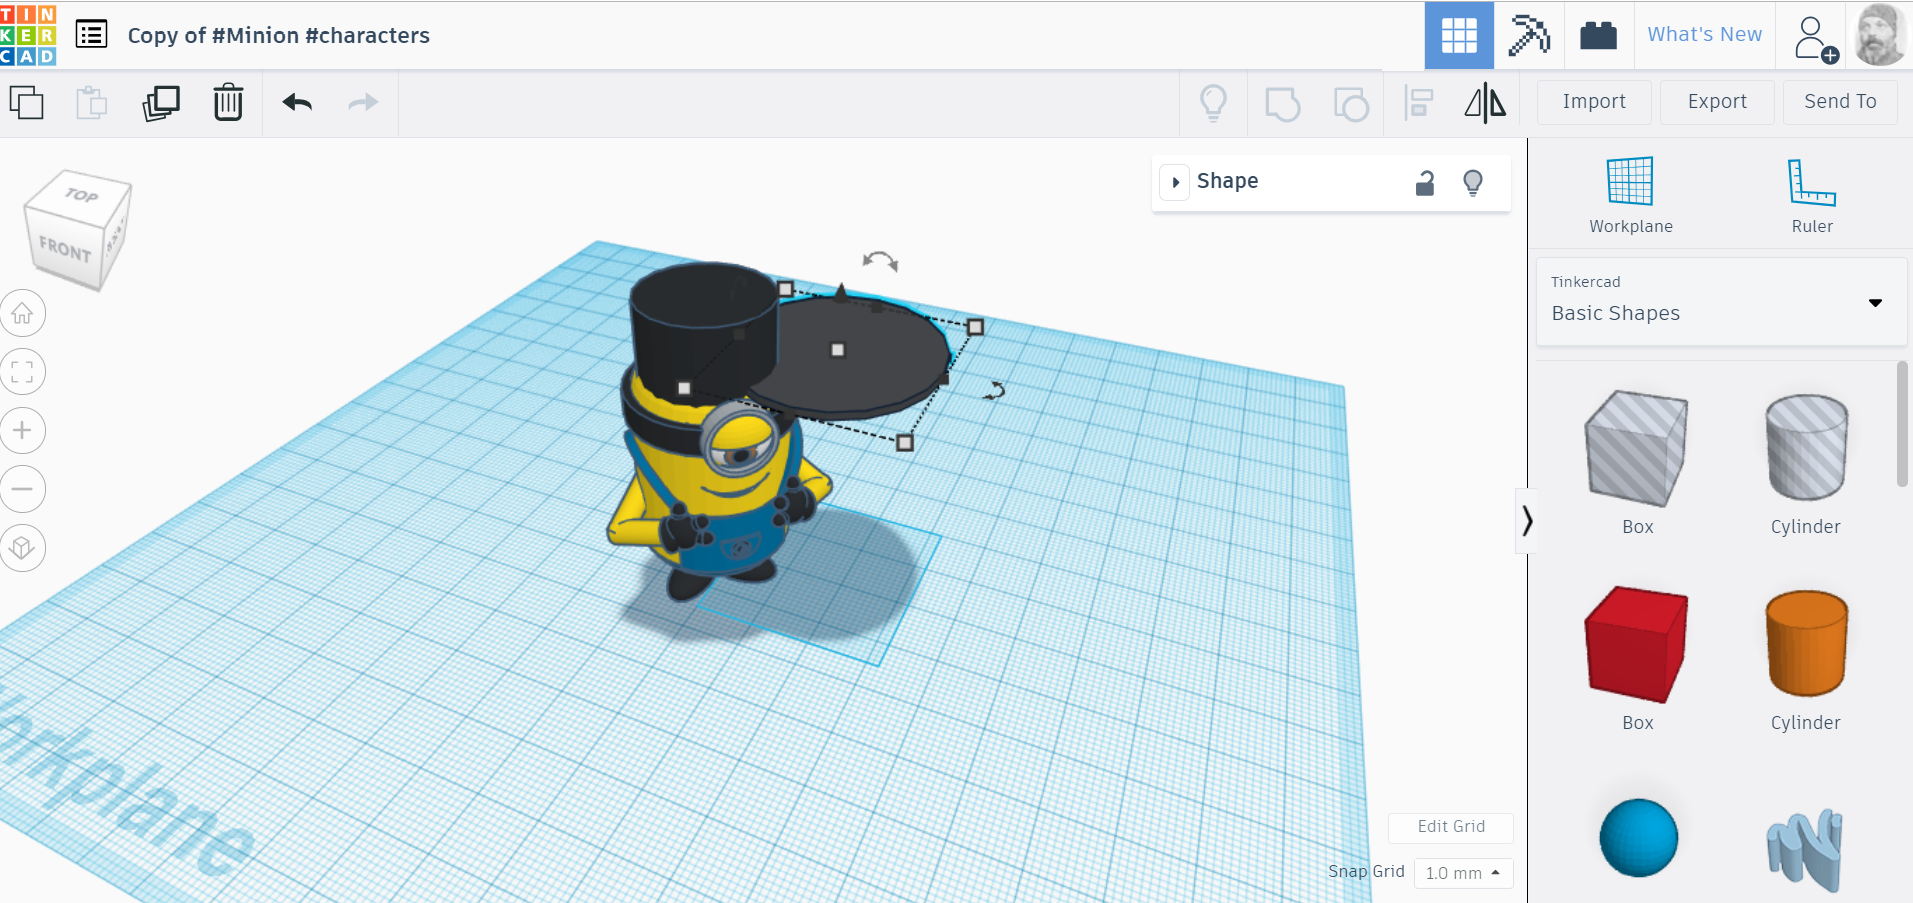Click the Send To button
The image size is (1913, 903).
1840,101
